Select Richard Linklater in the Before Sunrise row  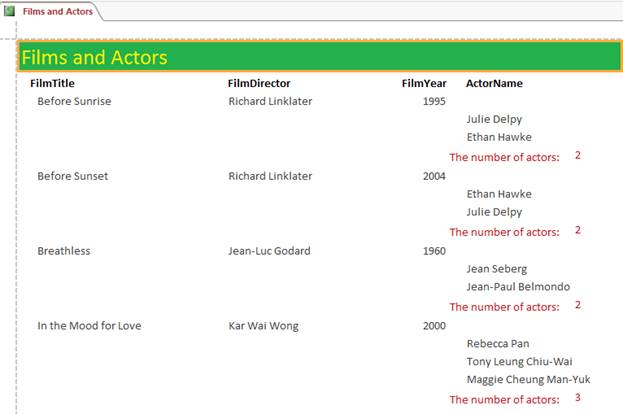[x=270, y=101]
